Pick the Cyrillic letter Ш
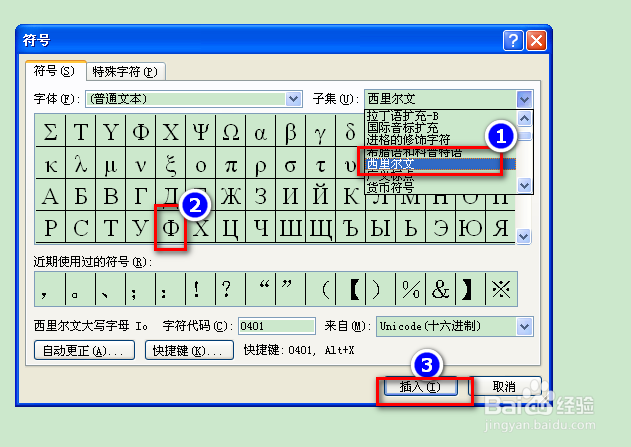The width and height of the screenshot is (631, 447). point(291,227)
